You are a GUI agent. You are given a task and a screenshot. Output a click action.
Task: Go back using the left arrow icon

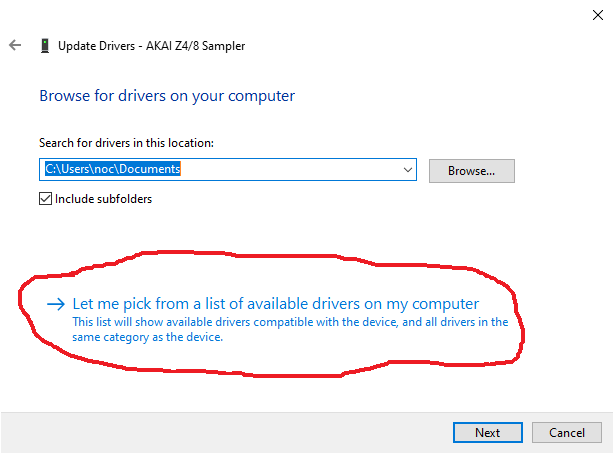15,45
